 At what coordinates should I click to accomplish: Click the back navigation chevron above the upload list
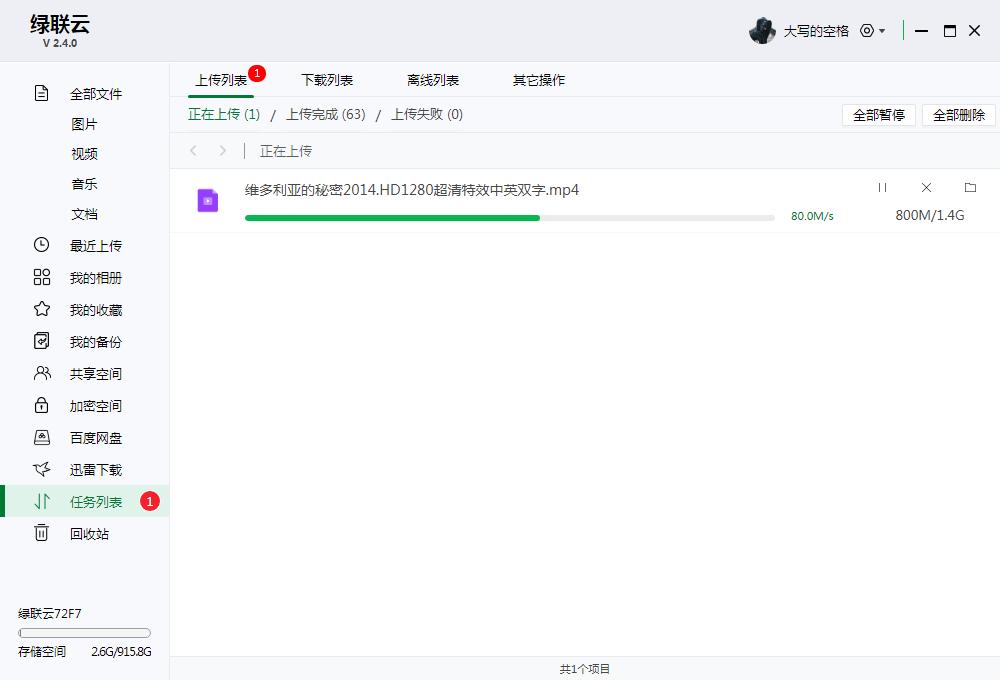[193, 150]
